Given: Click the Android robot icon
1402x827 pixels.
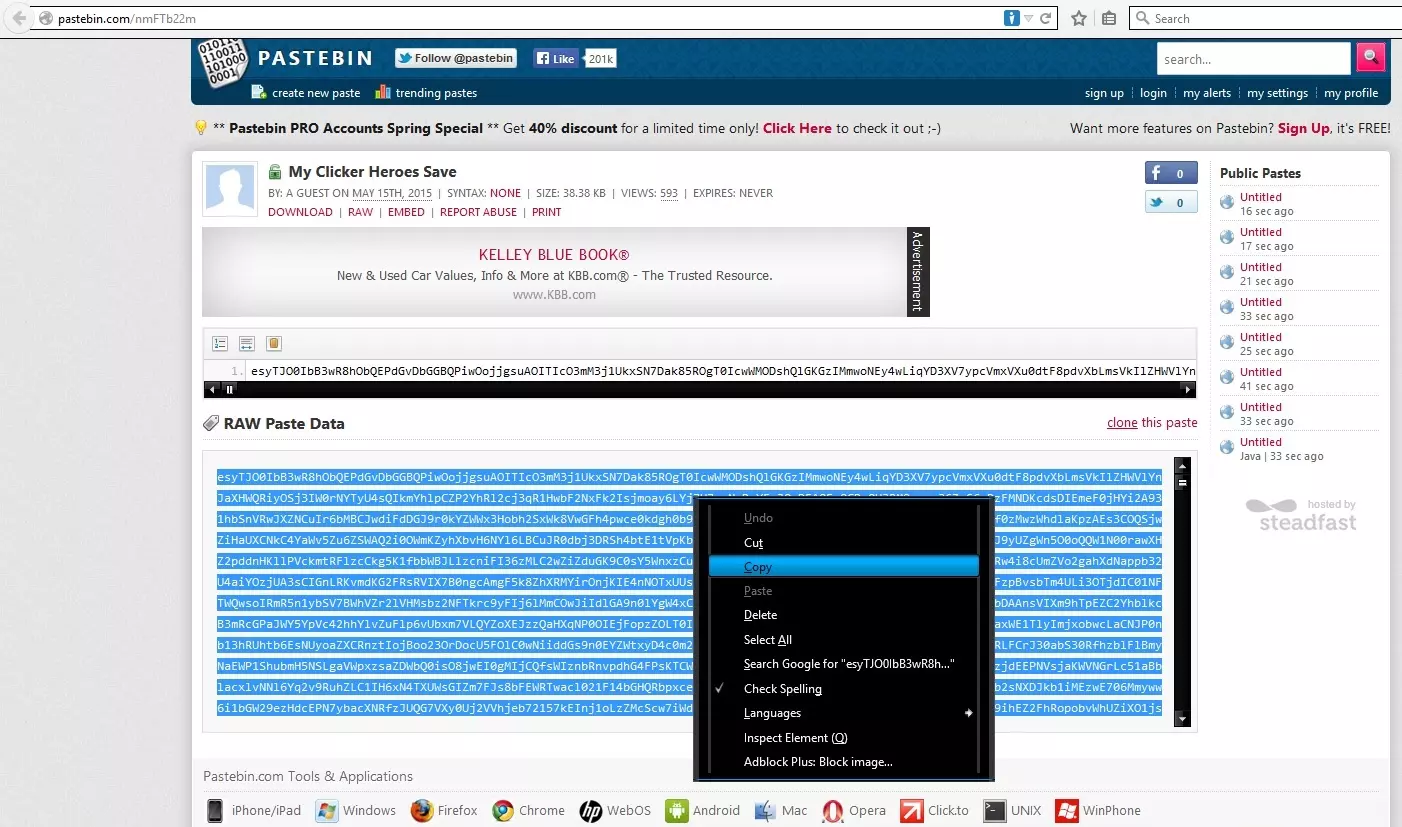Looking at the screenshot, I should pos(676,810).
